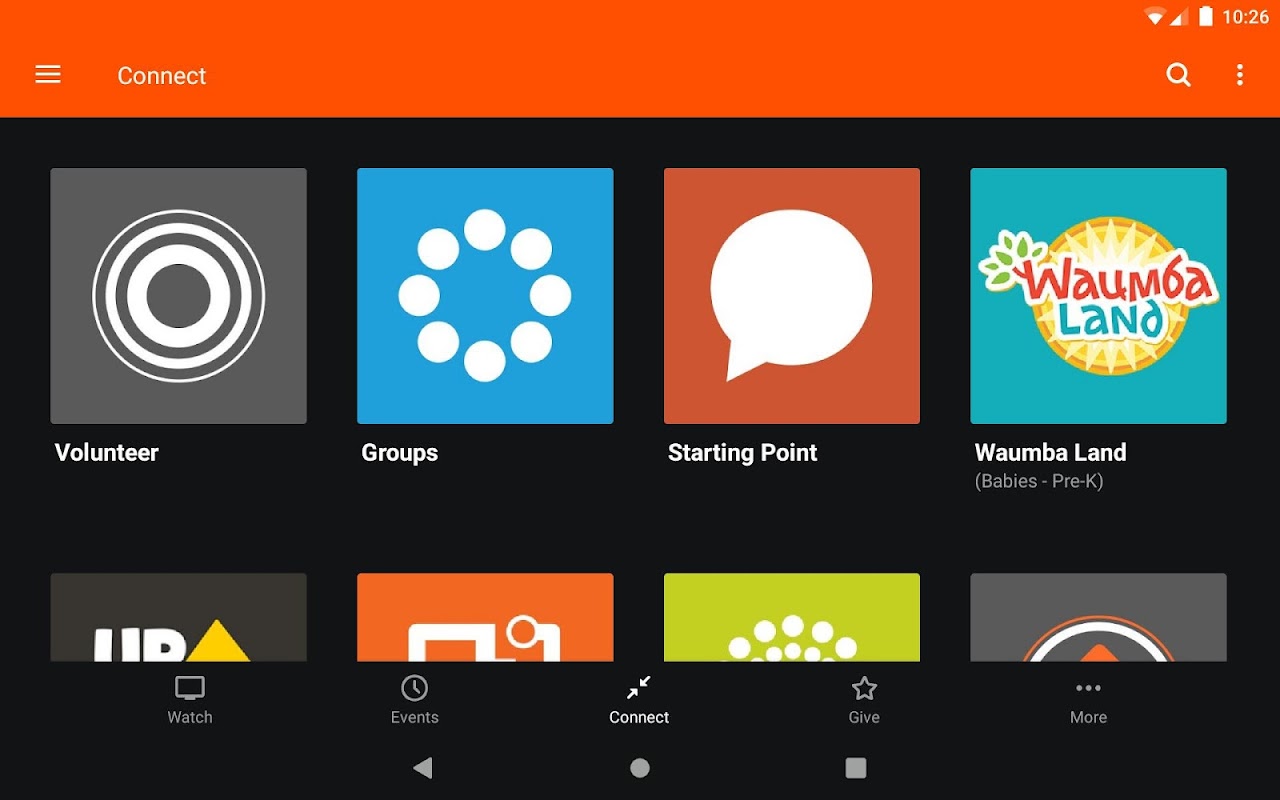
Task: Click the Volunteer label
Action: (x=107, y=453)
